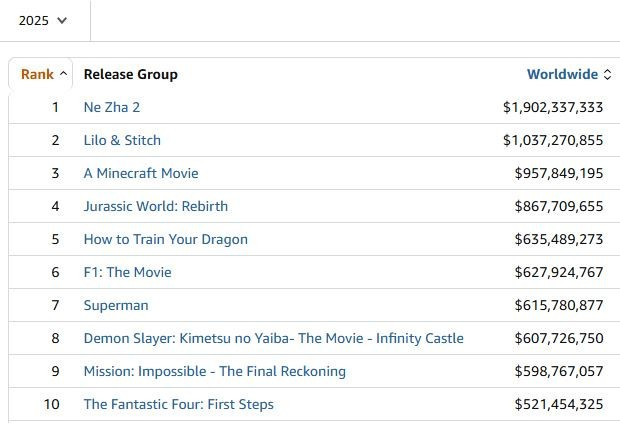Screen dimensions: 620x423
Task: Open Jurassic World: Rebirth link
Action: point(156,206)
